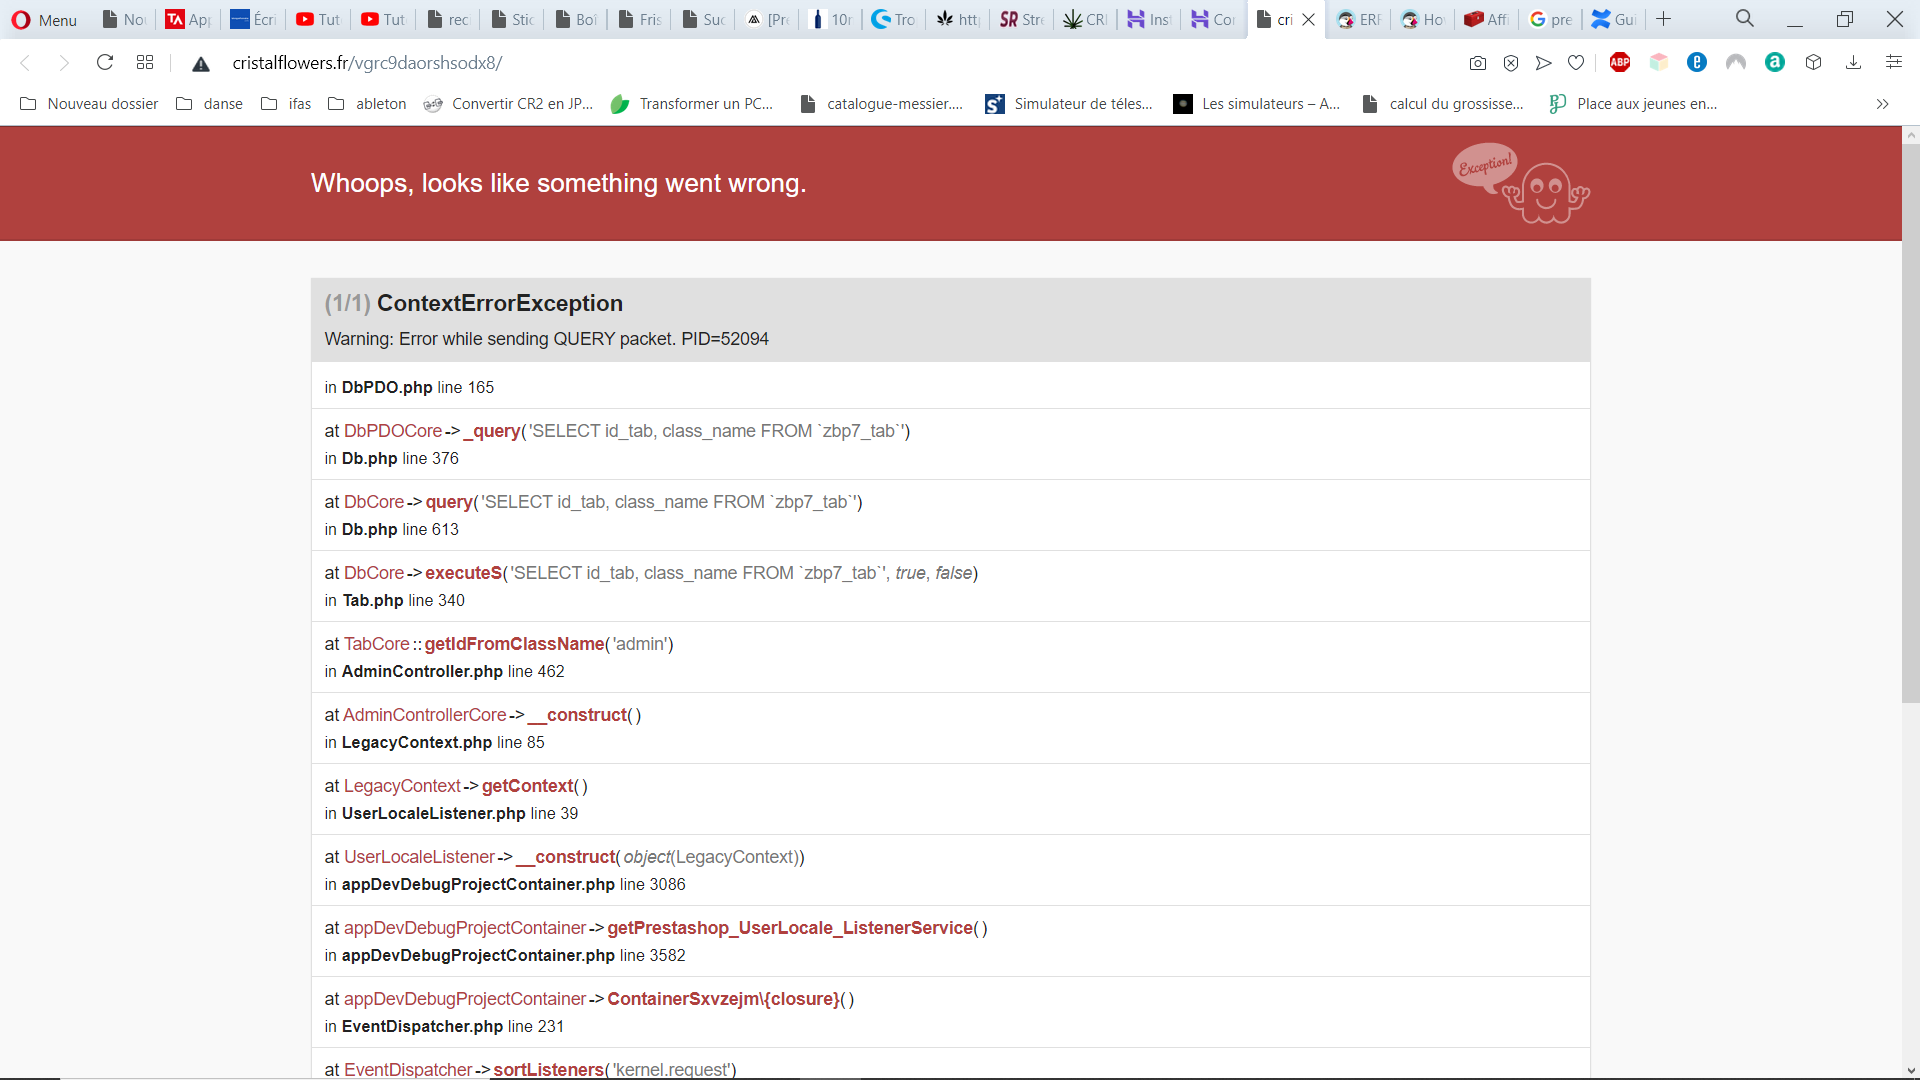The width and height of the screenshot is (1920, 1080).
Task: Open the downloads icon in toolbar
Action: point(1853,63)
